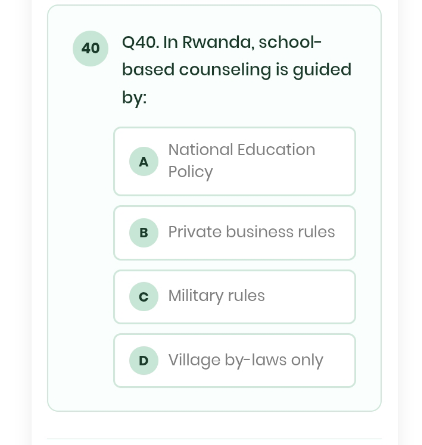The width and height of the screenshot is (422, 445).
Task: Click the word Rwanda in the question
Action: tap(218, 42)
